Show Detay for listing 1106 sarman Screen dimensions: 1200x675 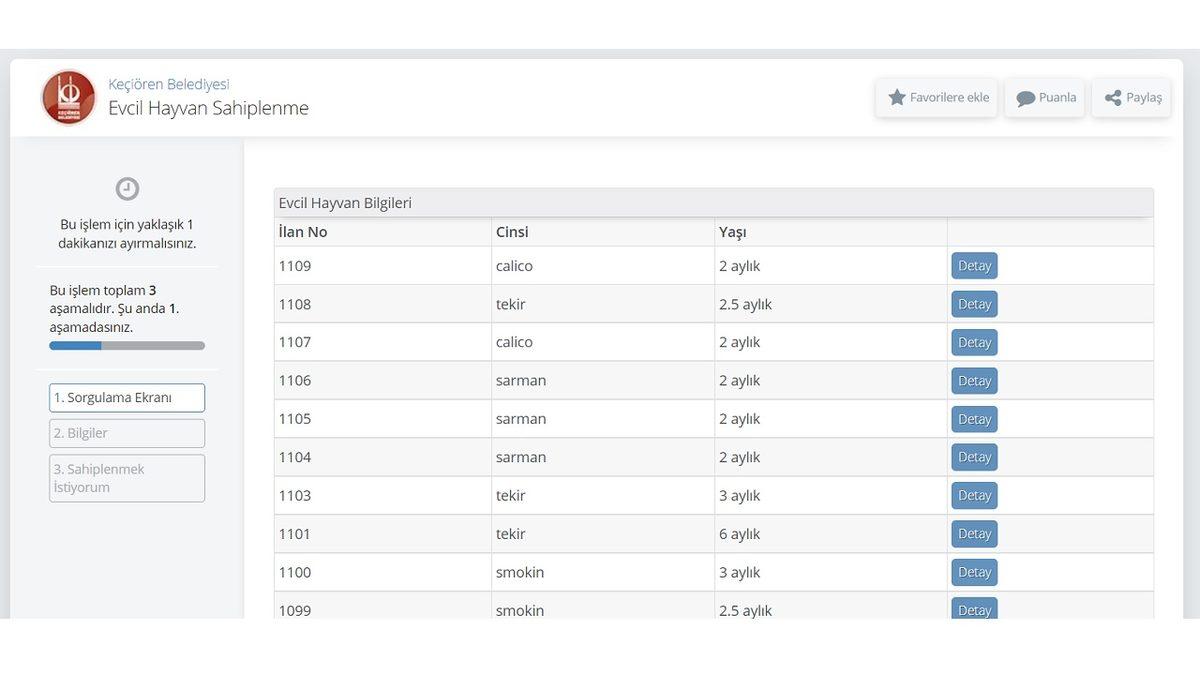point(974,381)
